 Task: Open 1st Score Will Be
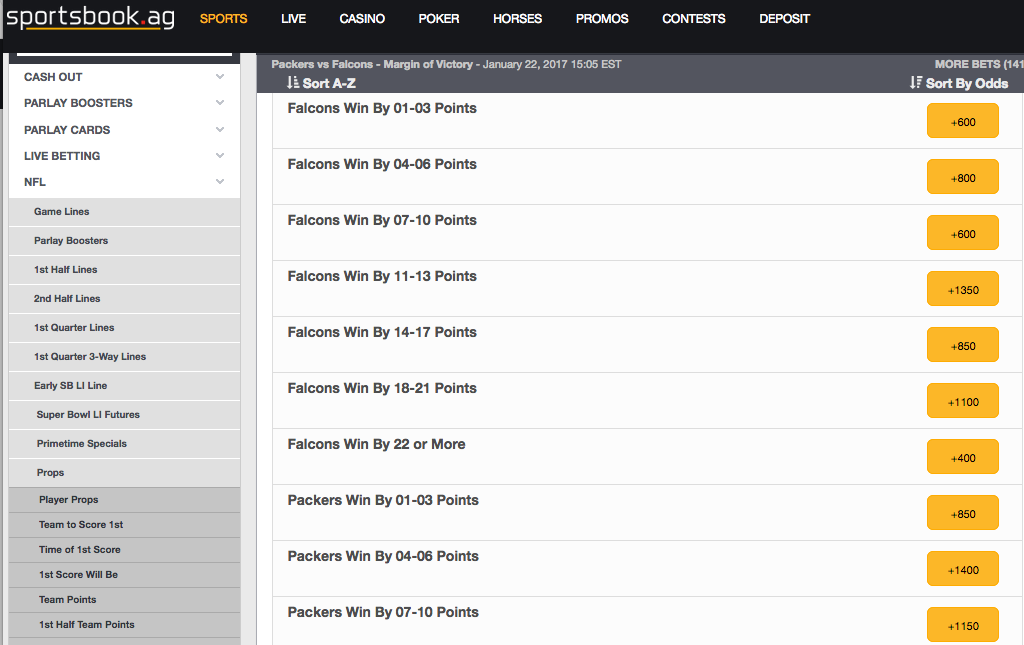click(x=124, y=574)
